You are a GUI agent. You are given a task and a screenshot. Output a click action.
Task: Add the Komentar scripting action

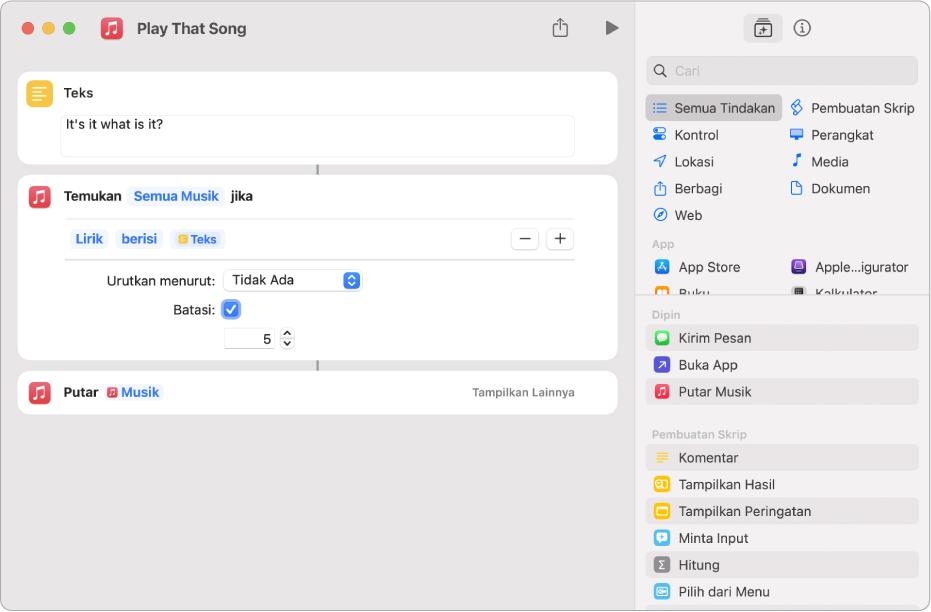(782, 458)
